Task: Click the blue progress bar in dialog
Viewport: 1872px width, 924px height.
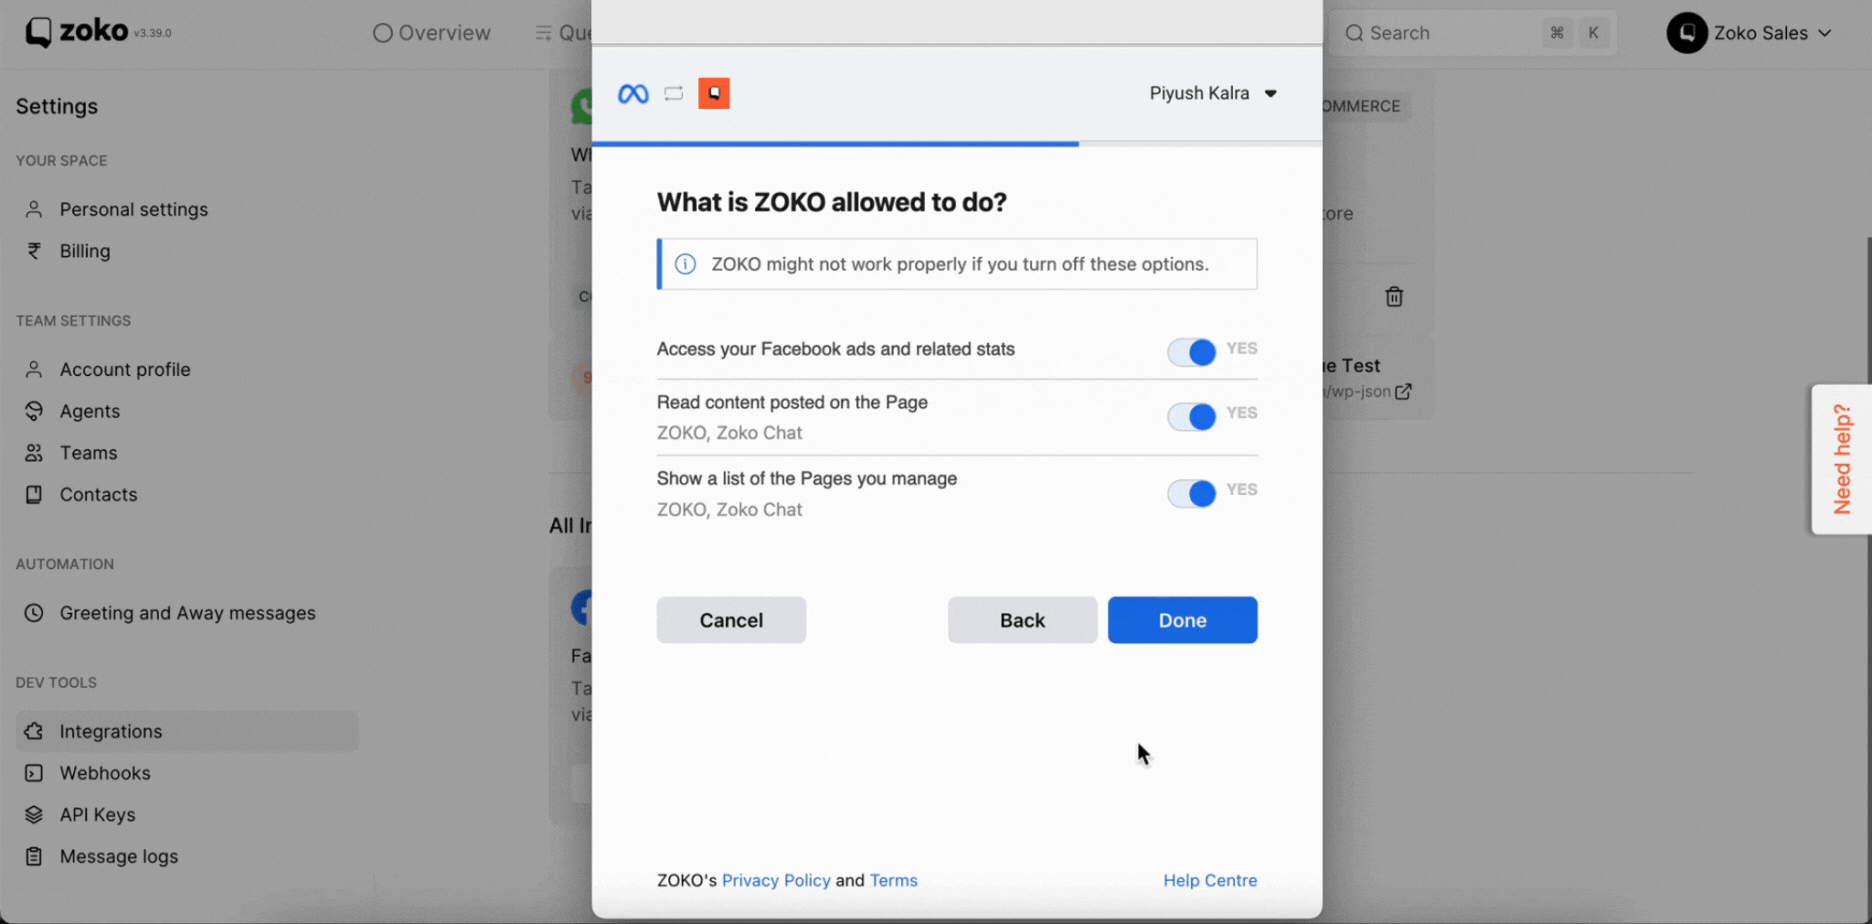Action: point(835,144)
